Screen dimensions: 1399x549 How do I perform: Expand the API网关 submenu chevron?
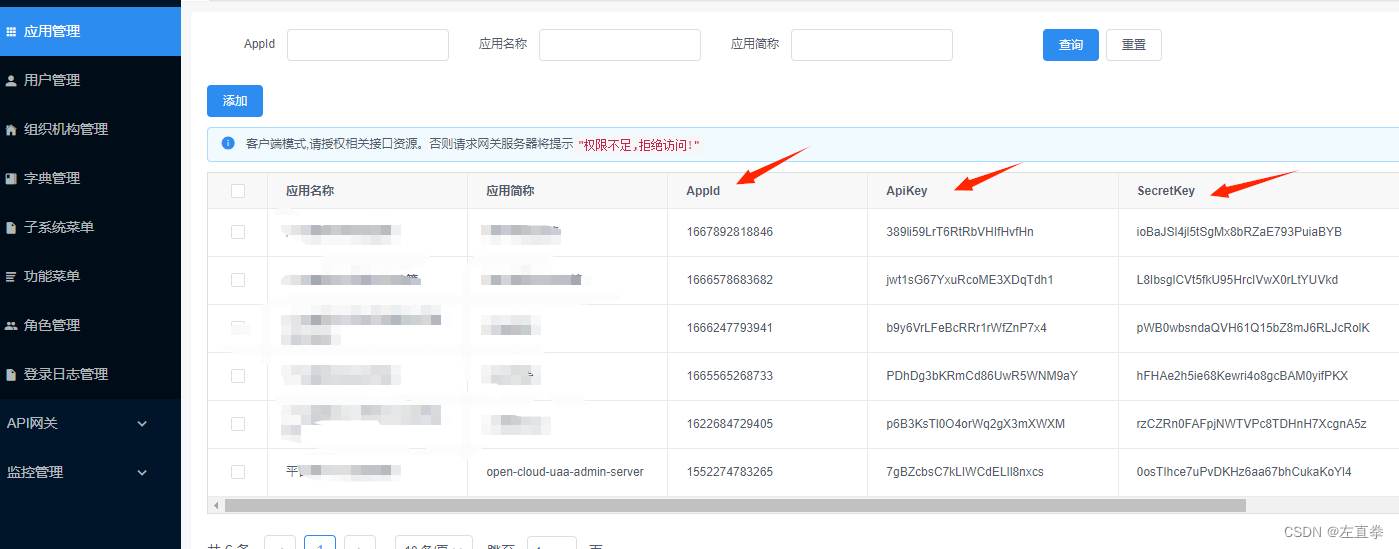click(142, 423)
